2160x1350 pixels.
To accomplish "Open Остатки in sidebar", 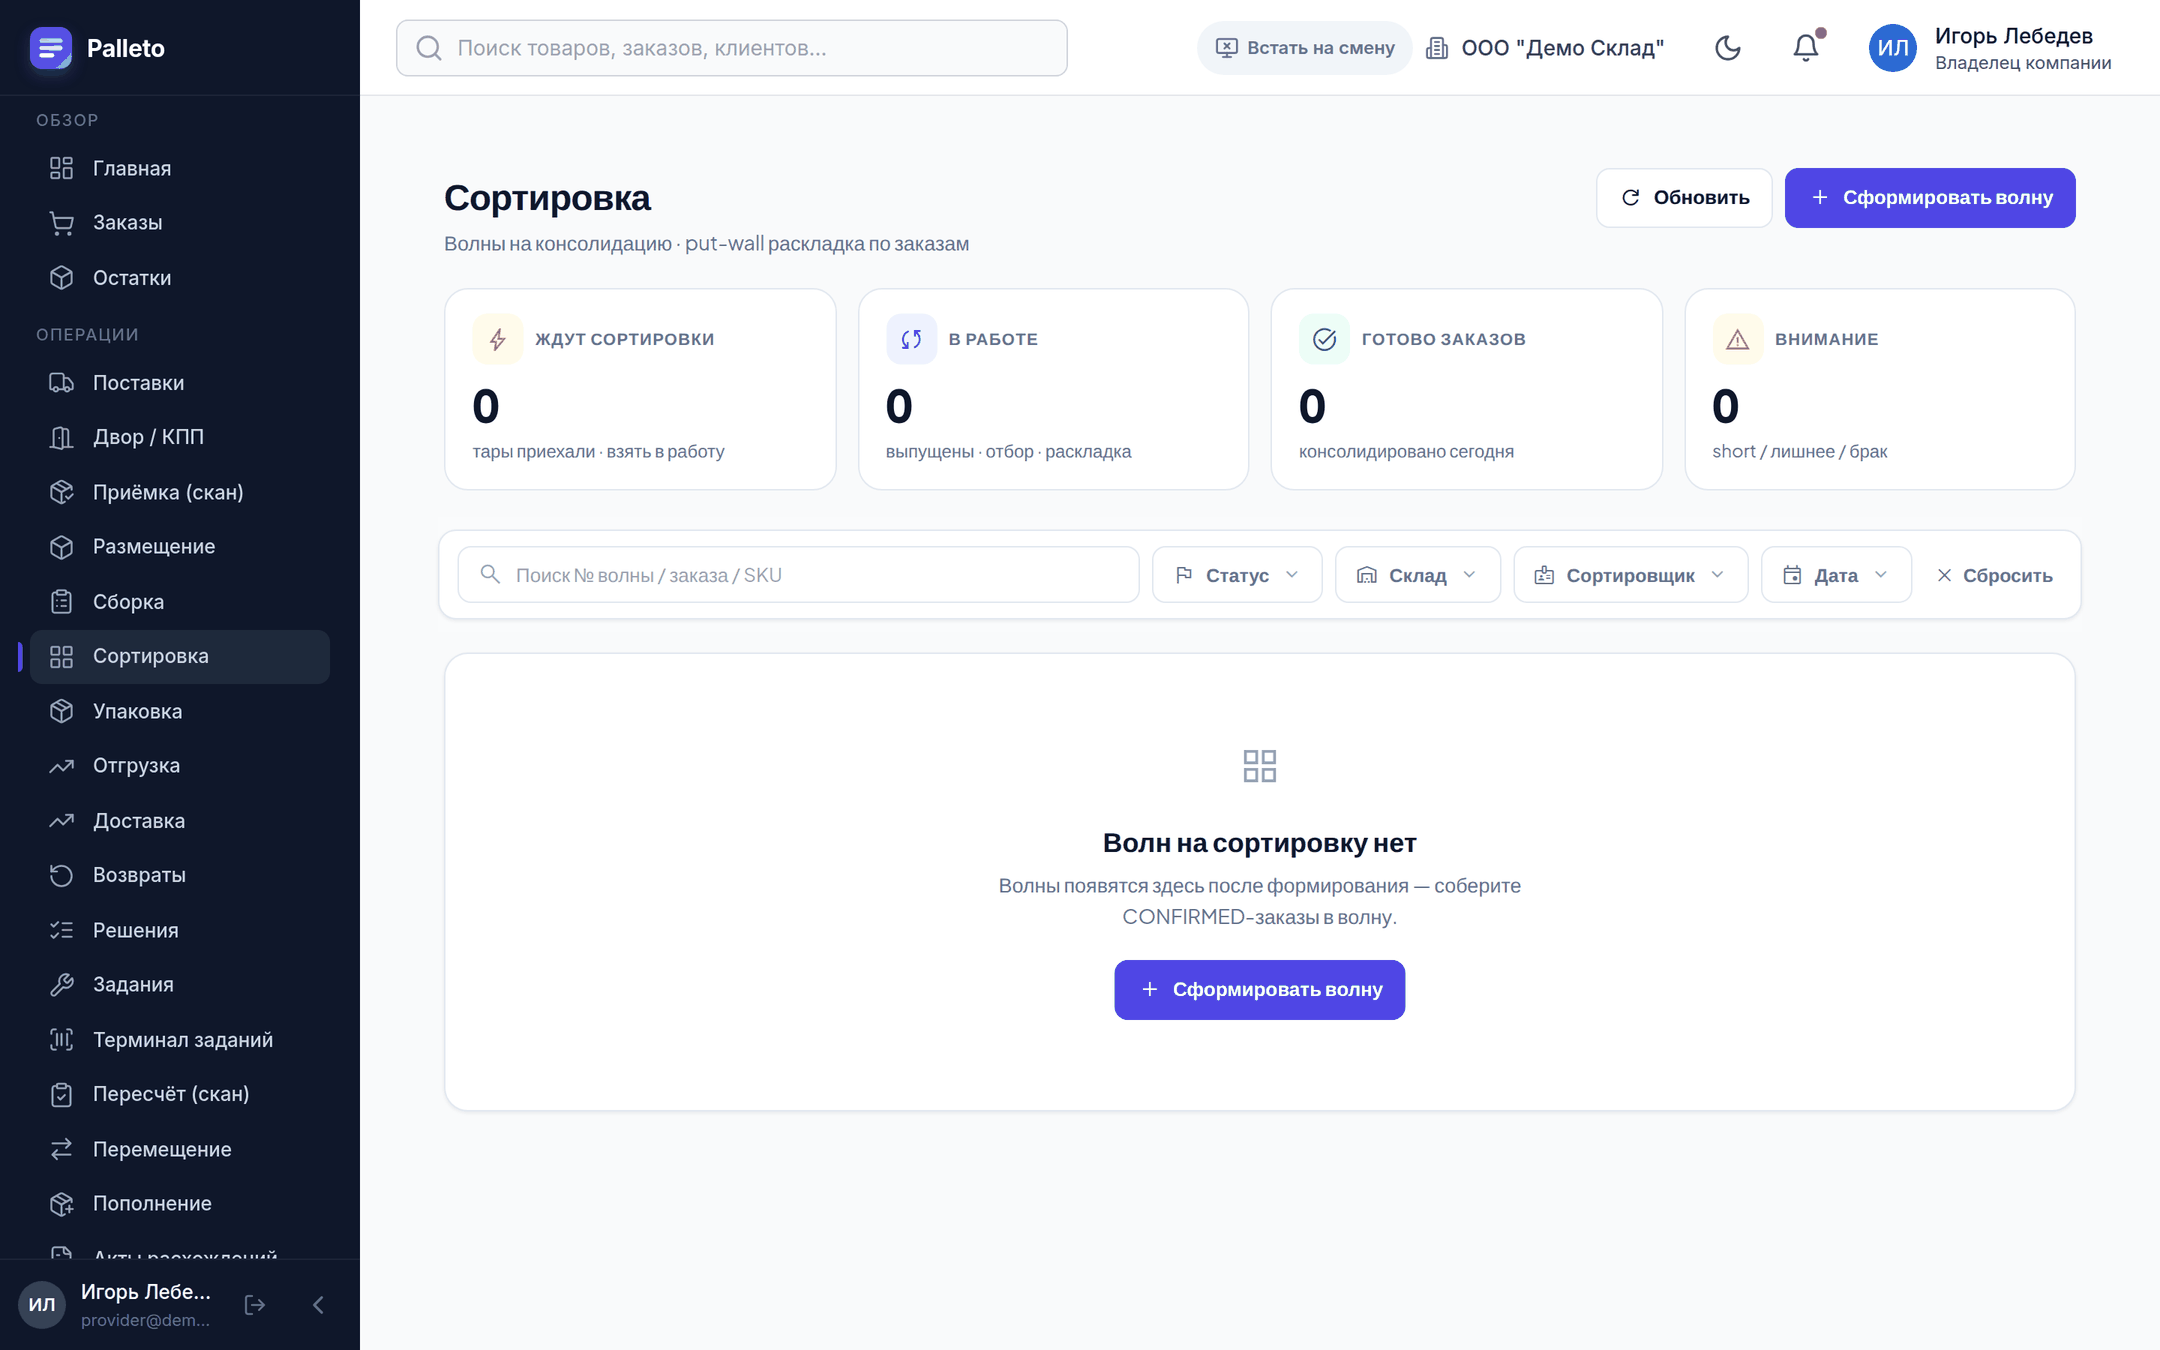I will click(180, 277).
